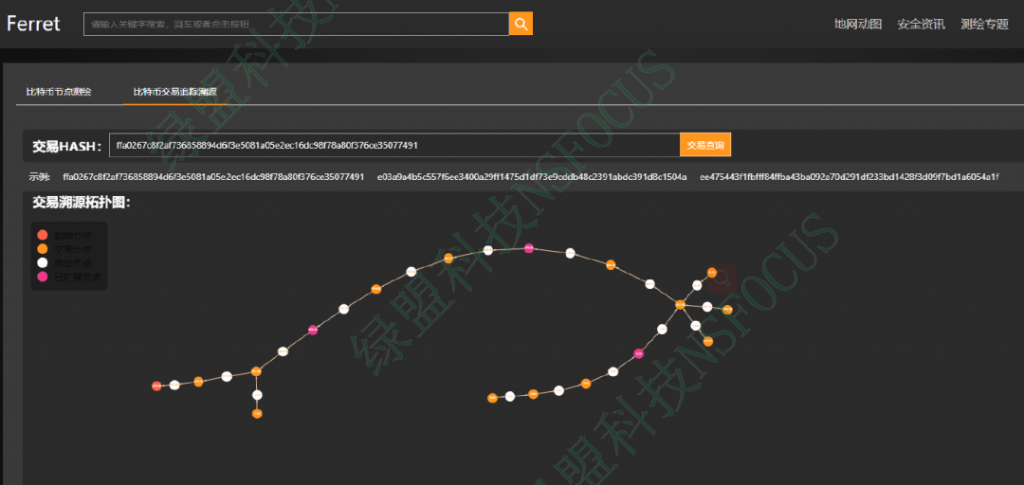Click the Ferret logo

click(33, 23)
